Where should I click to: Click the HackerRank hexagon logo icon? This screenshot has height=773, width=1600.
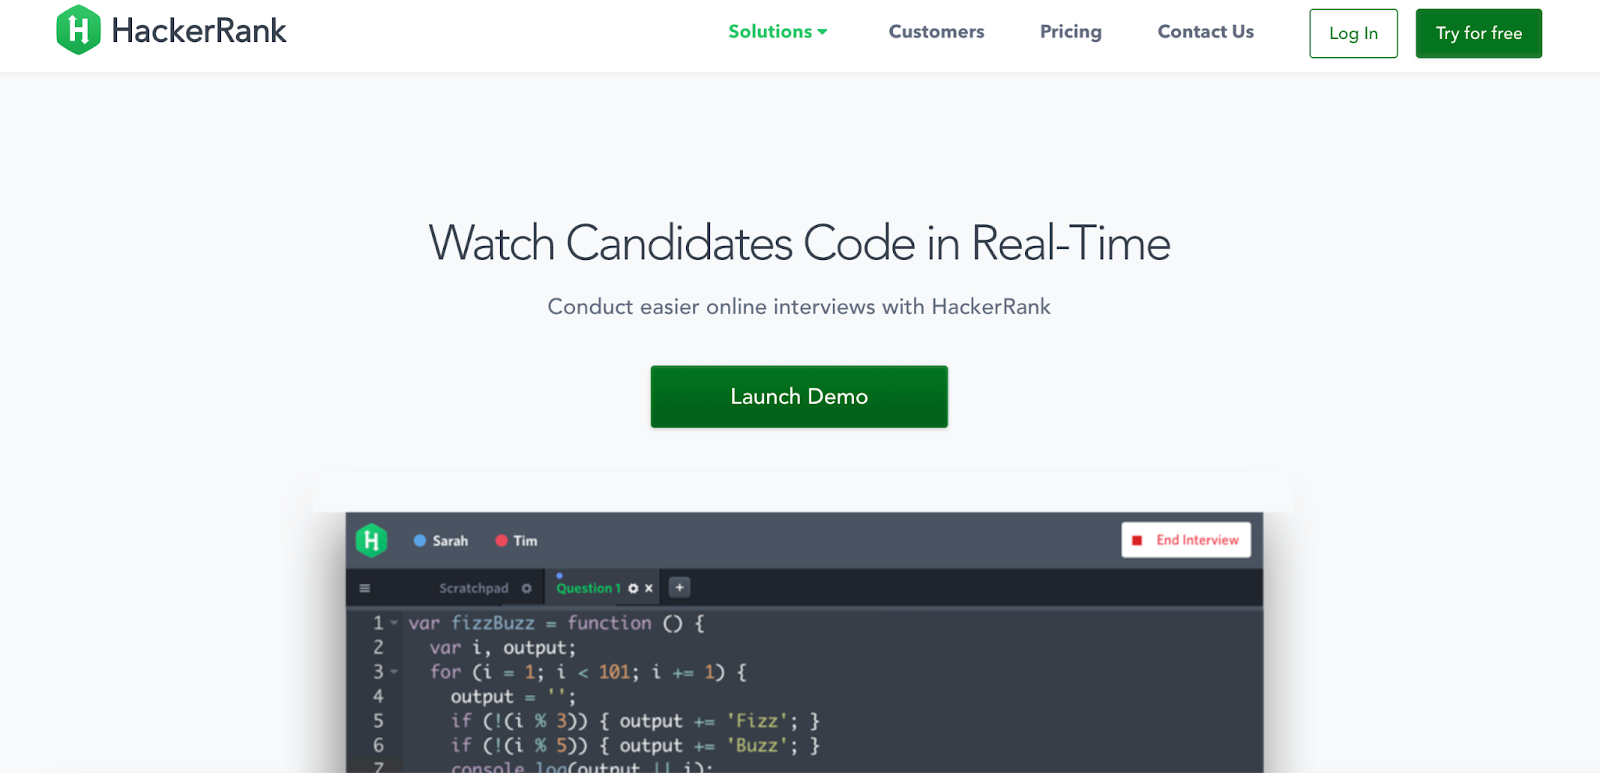tap(78, 30)
